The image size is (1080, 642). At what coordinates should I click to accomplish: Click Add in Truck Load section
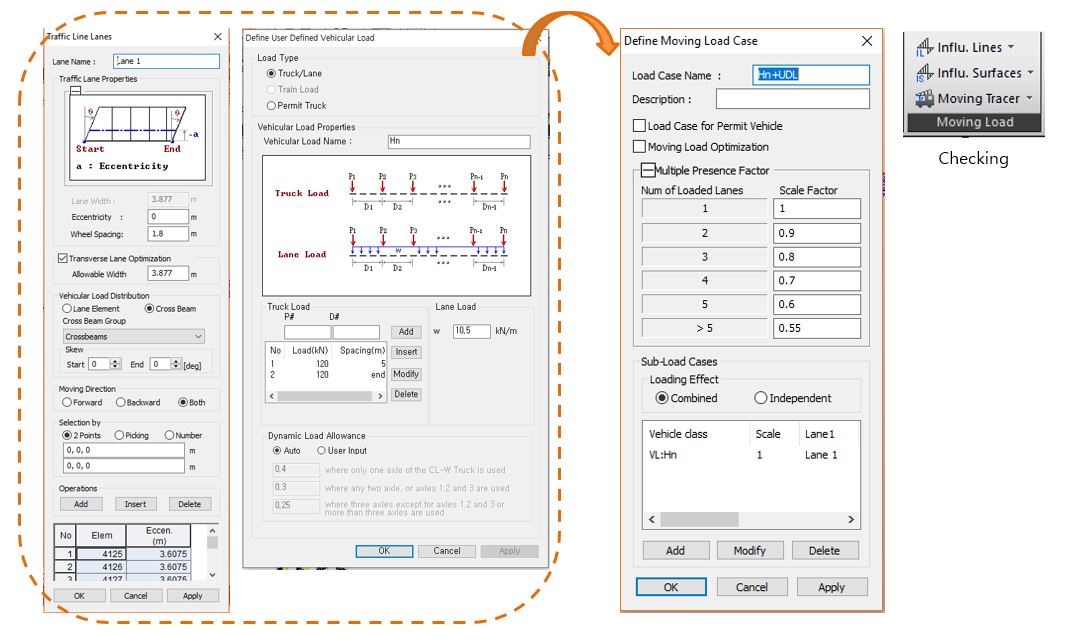pos(406,332)
